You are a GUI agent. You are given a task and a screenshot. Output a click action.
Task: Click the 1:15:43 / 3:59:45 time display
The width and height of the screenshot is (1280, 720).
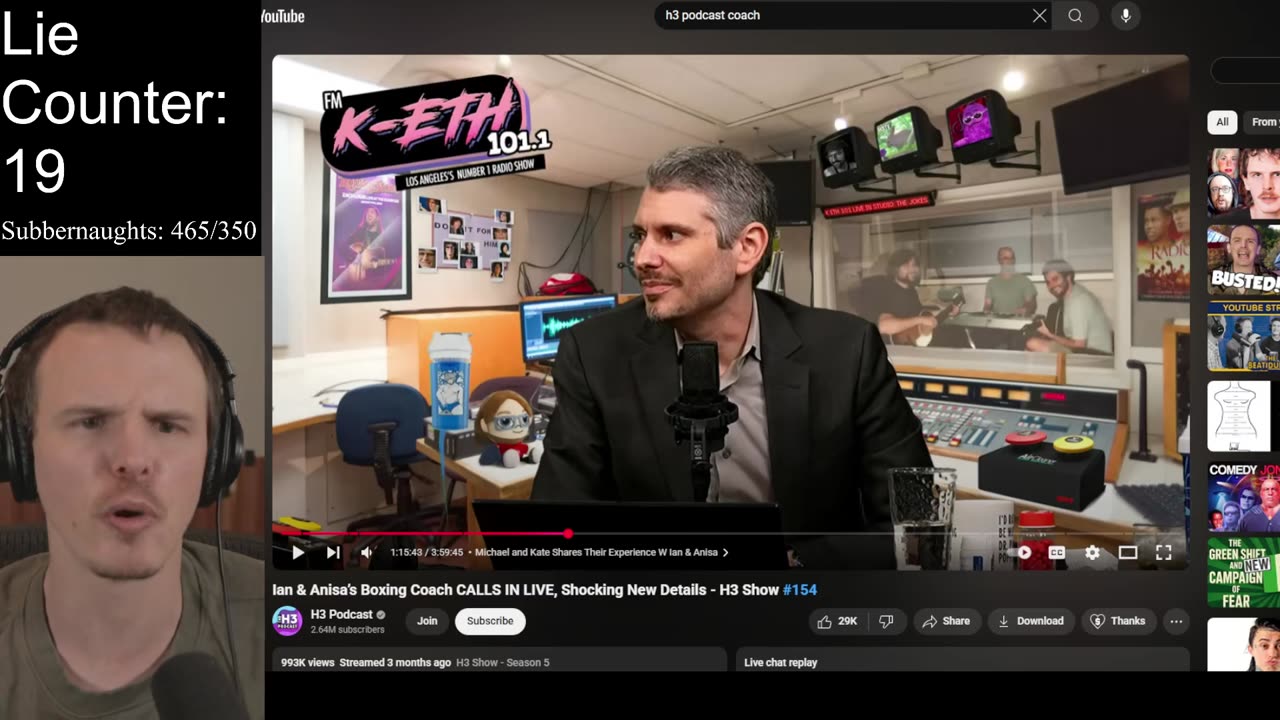point(428,552)
